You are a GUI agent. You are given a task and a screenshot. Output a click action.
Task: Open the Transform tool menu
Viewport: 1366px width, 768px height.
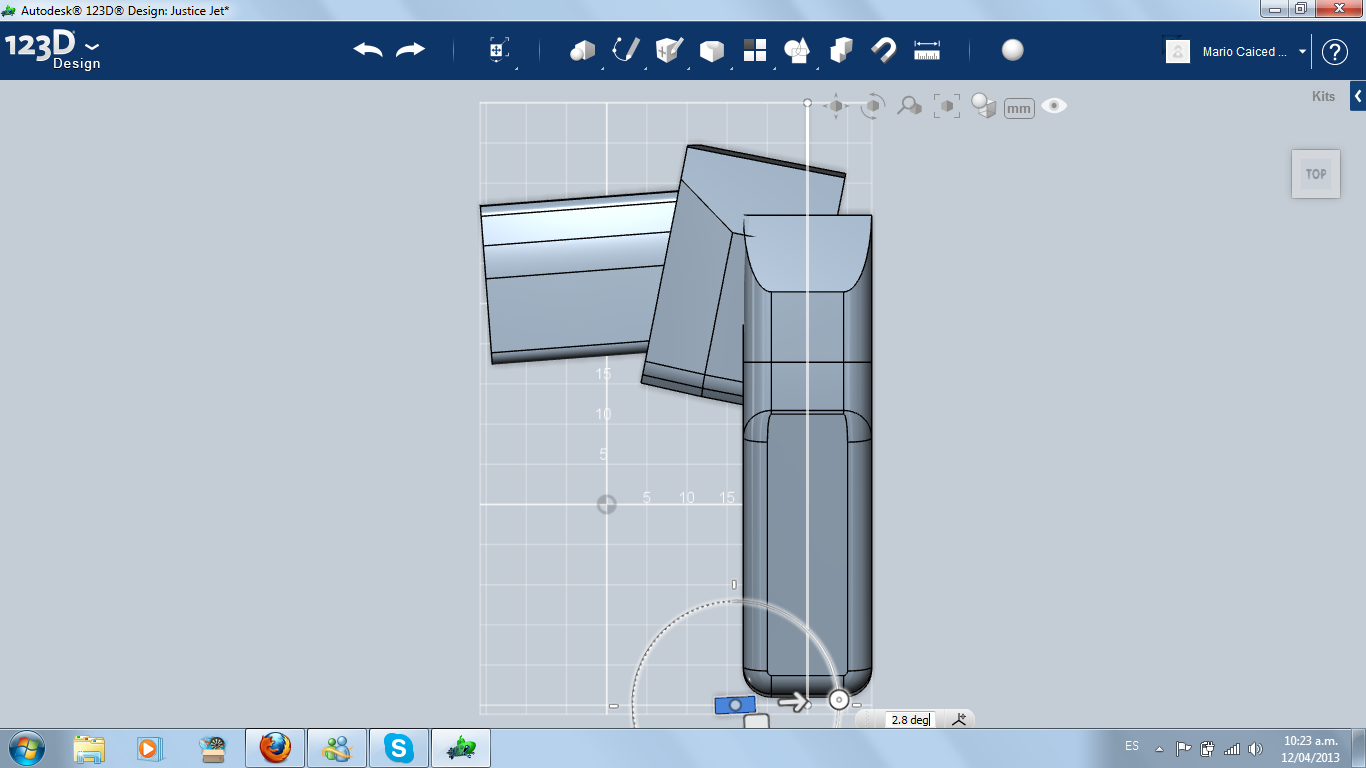(x=499, y=50)
